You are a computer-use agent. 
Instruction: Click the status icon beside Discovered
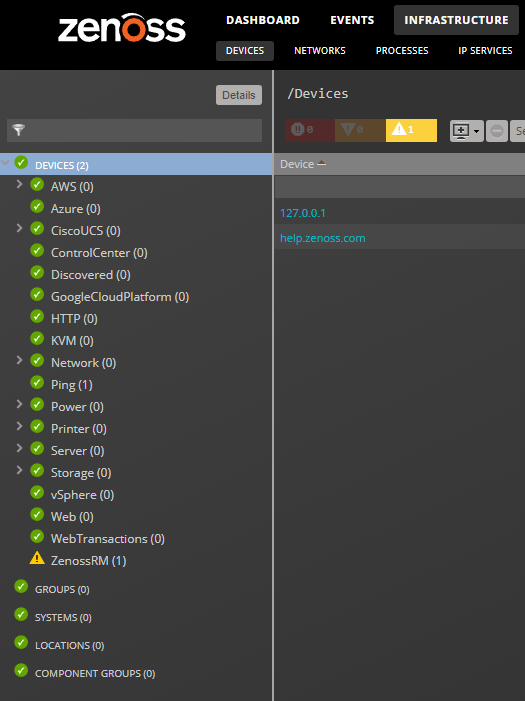(37, 272)
